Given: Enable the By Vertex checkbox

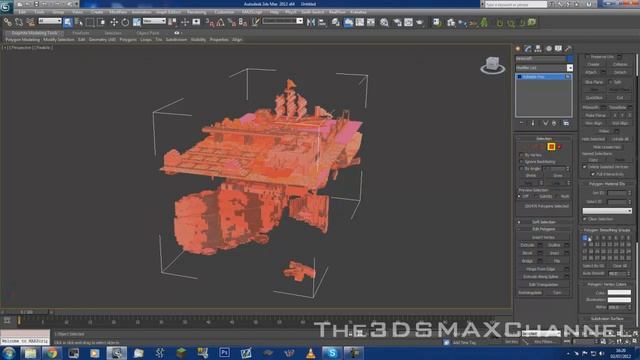Looking at the screenshot, I should click(521, 155).
